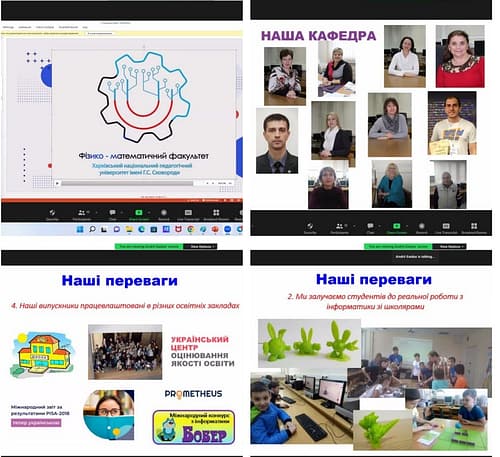Open File Explorer from the taskbar

(129, 229)
